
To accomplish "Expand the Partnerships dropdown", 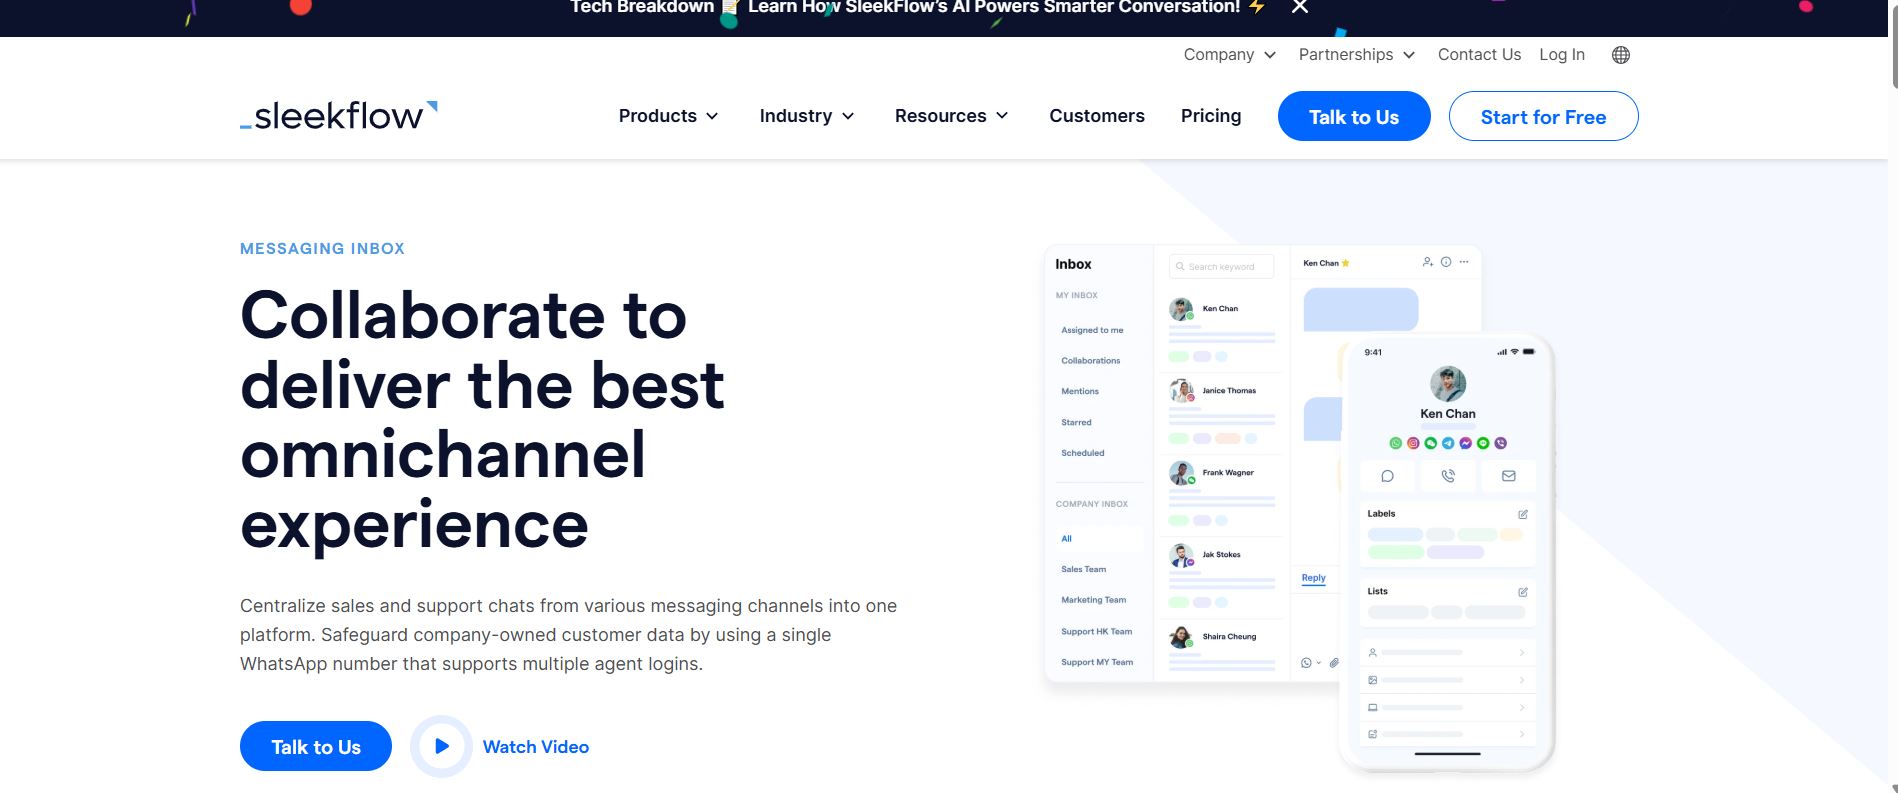I will tap(1357, 55).
